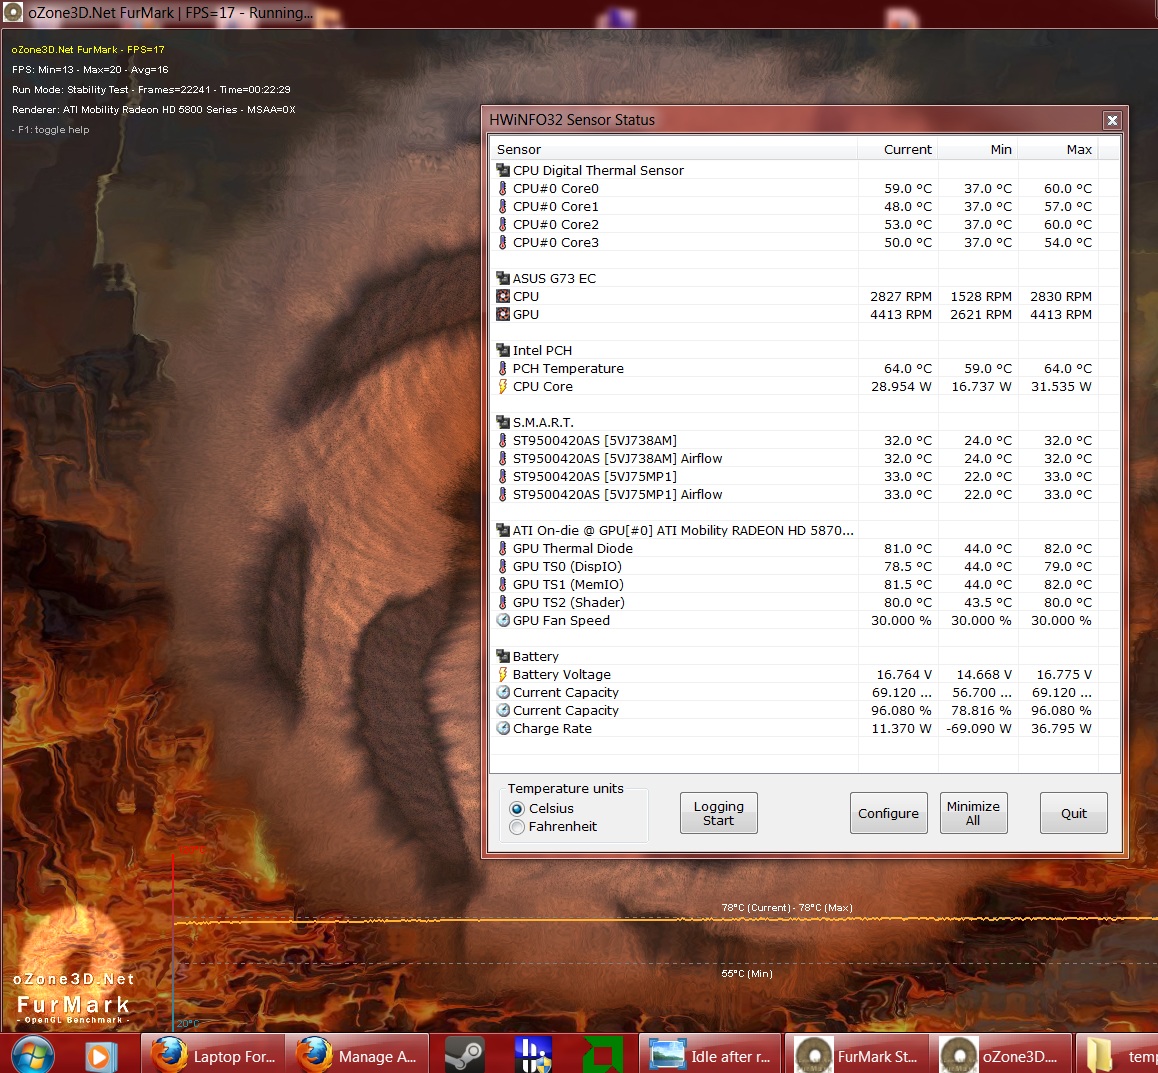Click the fan icon of GPU RPM row

503,314
